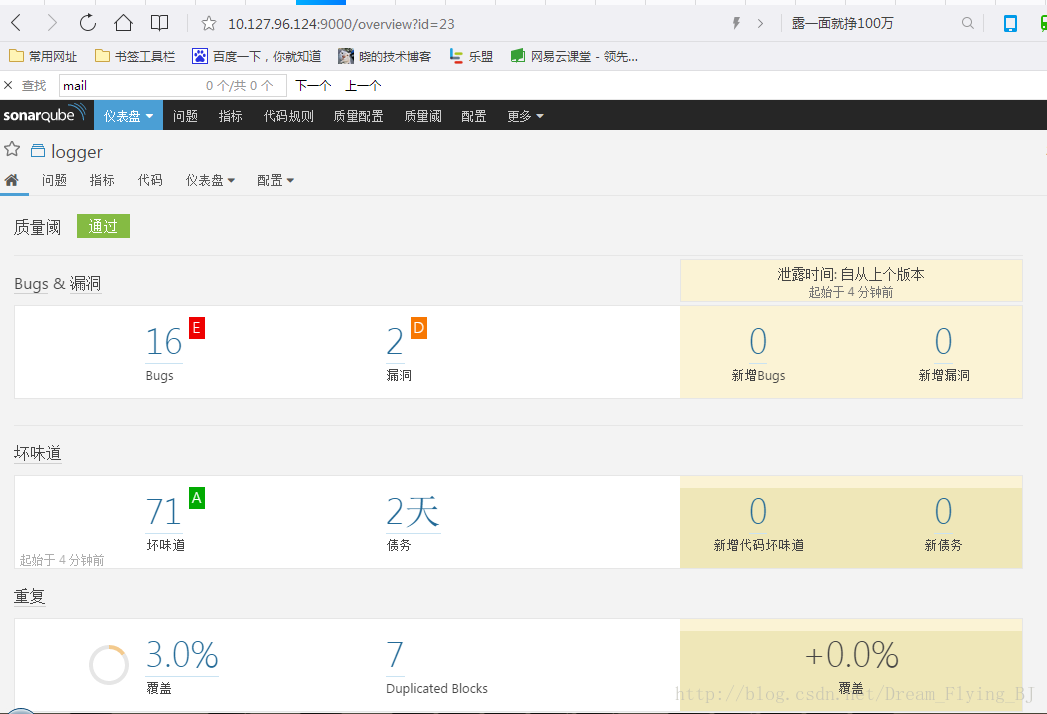Select the 代码规则 navigation item
This screenshot has width=1047, height=714.
click(288, 115)
